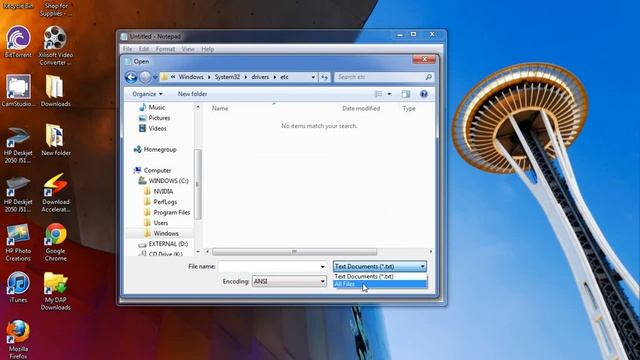Open the File name history dropdown
The height and width of the screenshot is (360, 640).
[x=322, y=267]
